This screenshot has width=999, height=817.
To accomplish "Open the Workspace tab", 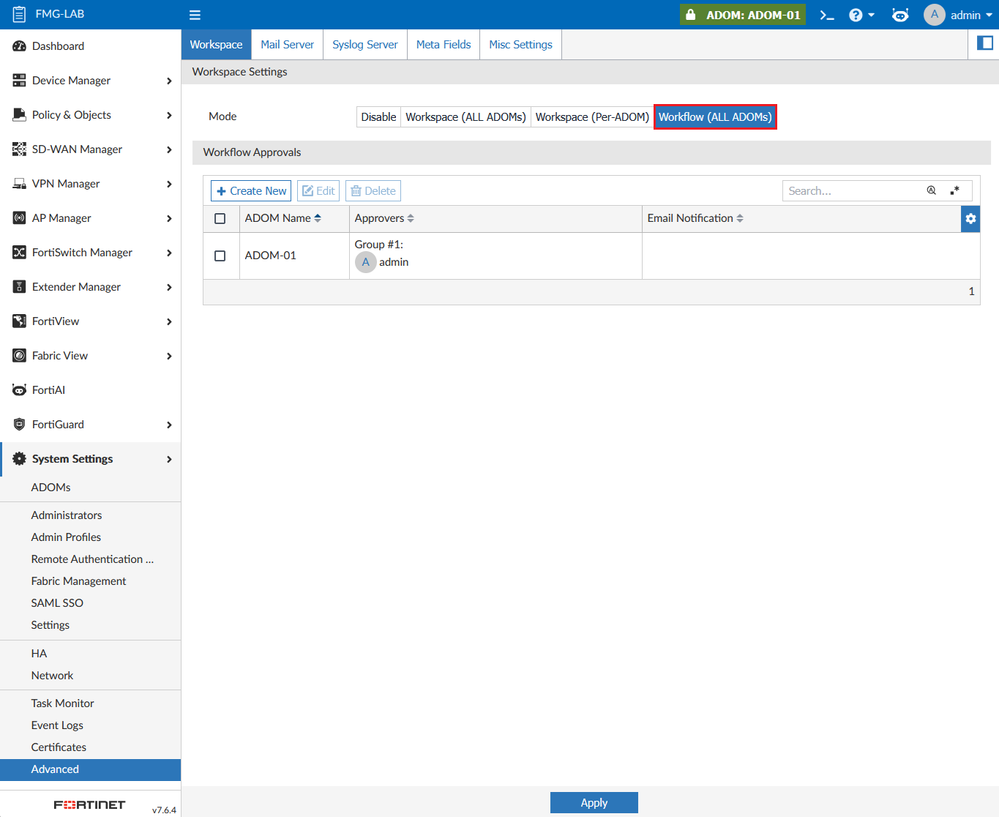I will click(x=216, y=45).
